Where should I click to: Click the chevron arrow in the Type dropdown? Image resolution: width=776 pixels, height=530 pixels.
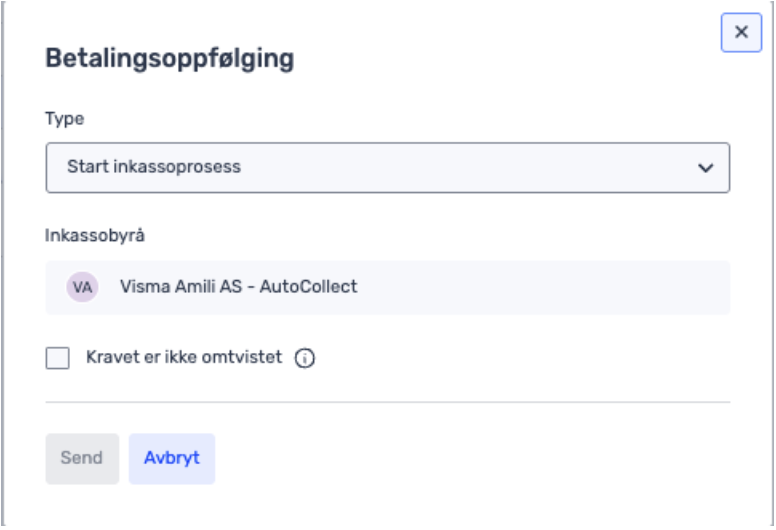705,168
